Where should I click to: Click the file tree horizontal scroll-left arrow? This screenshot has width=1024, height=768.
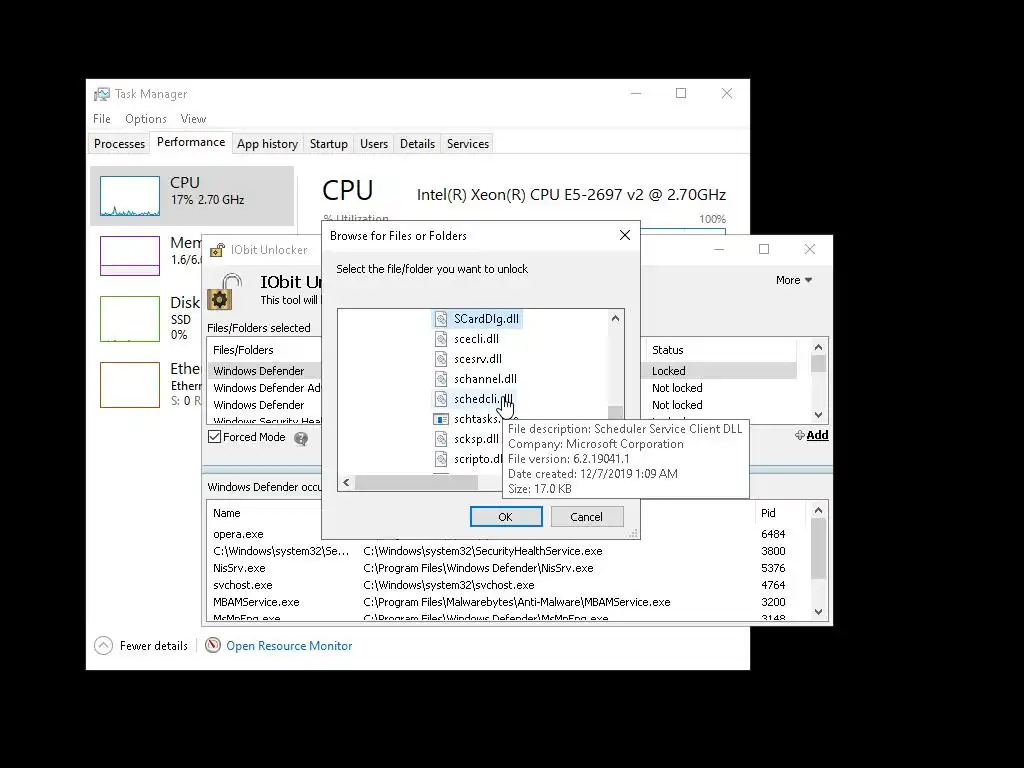346,483
